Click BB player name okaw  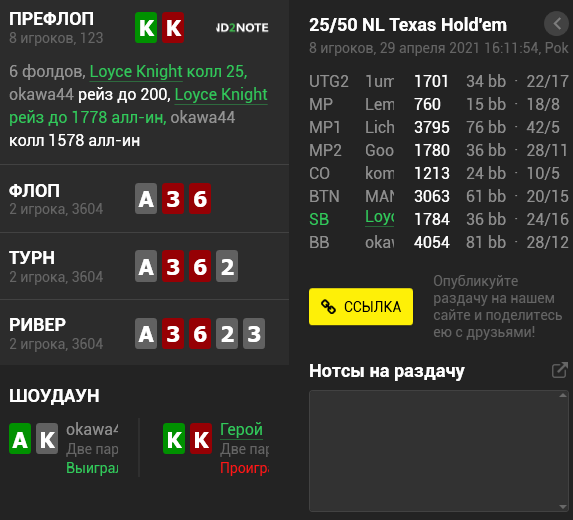(380, 243)
